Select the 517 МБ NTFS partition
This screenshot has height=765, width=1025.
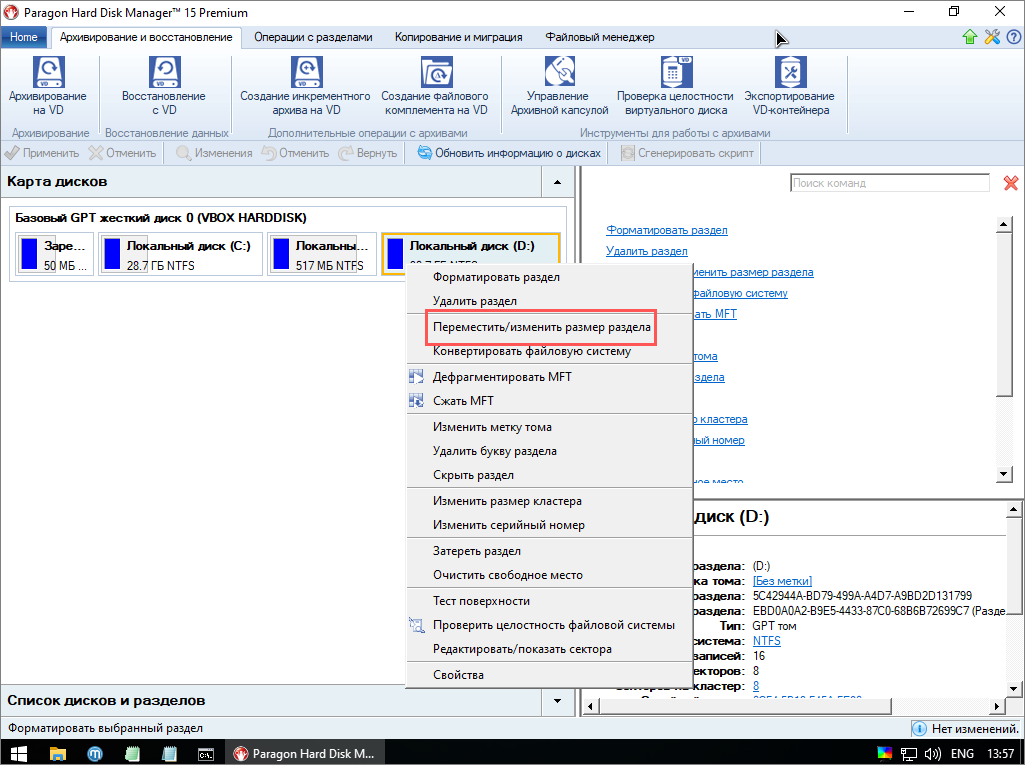pos(322,254)
